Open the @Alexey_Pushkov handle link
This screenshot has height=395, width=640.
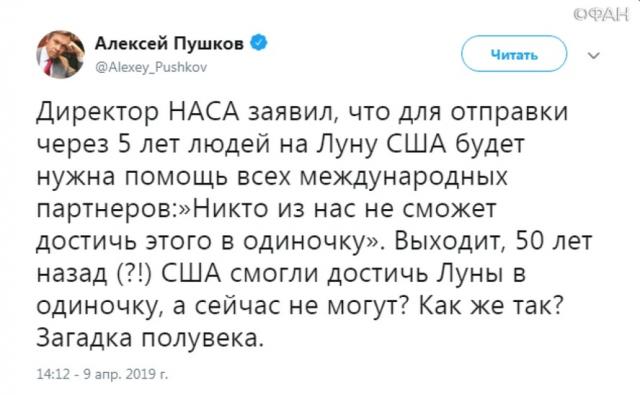(151, 67)
